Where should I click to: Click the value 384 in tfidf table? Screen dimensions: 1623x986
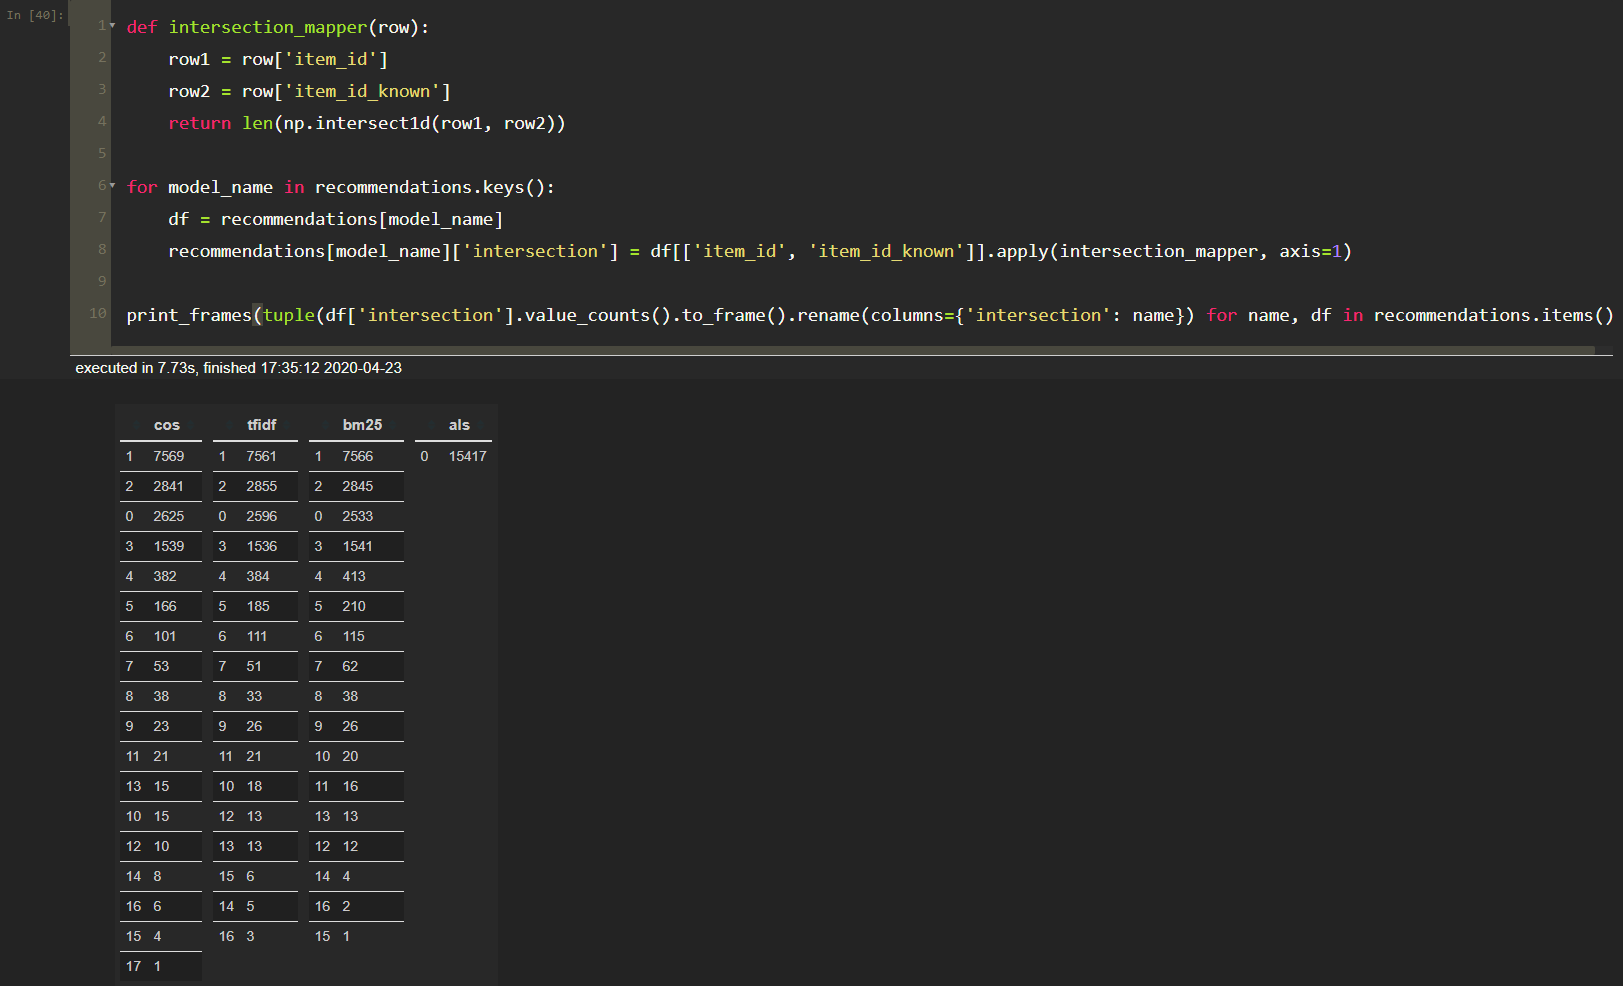point(258,576)
